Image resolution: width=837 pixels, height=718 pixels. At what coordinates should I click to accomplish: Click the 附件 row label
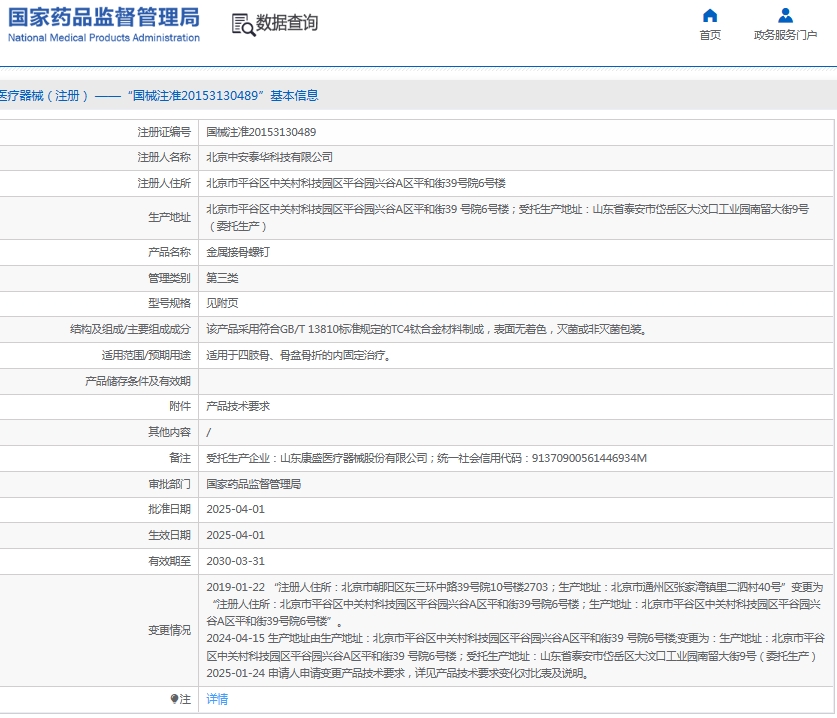[180, 406]
